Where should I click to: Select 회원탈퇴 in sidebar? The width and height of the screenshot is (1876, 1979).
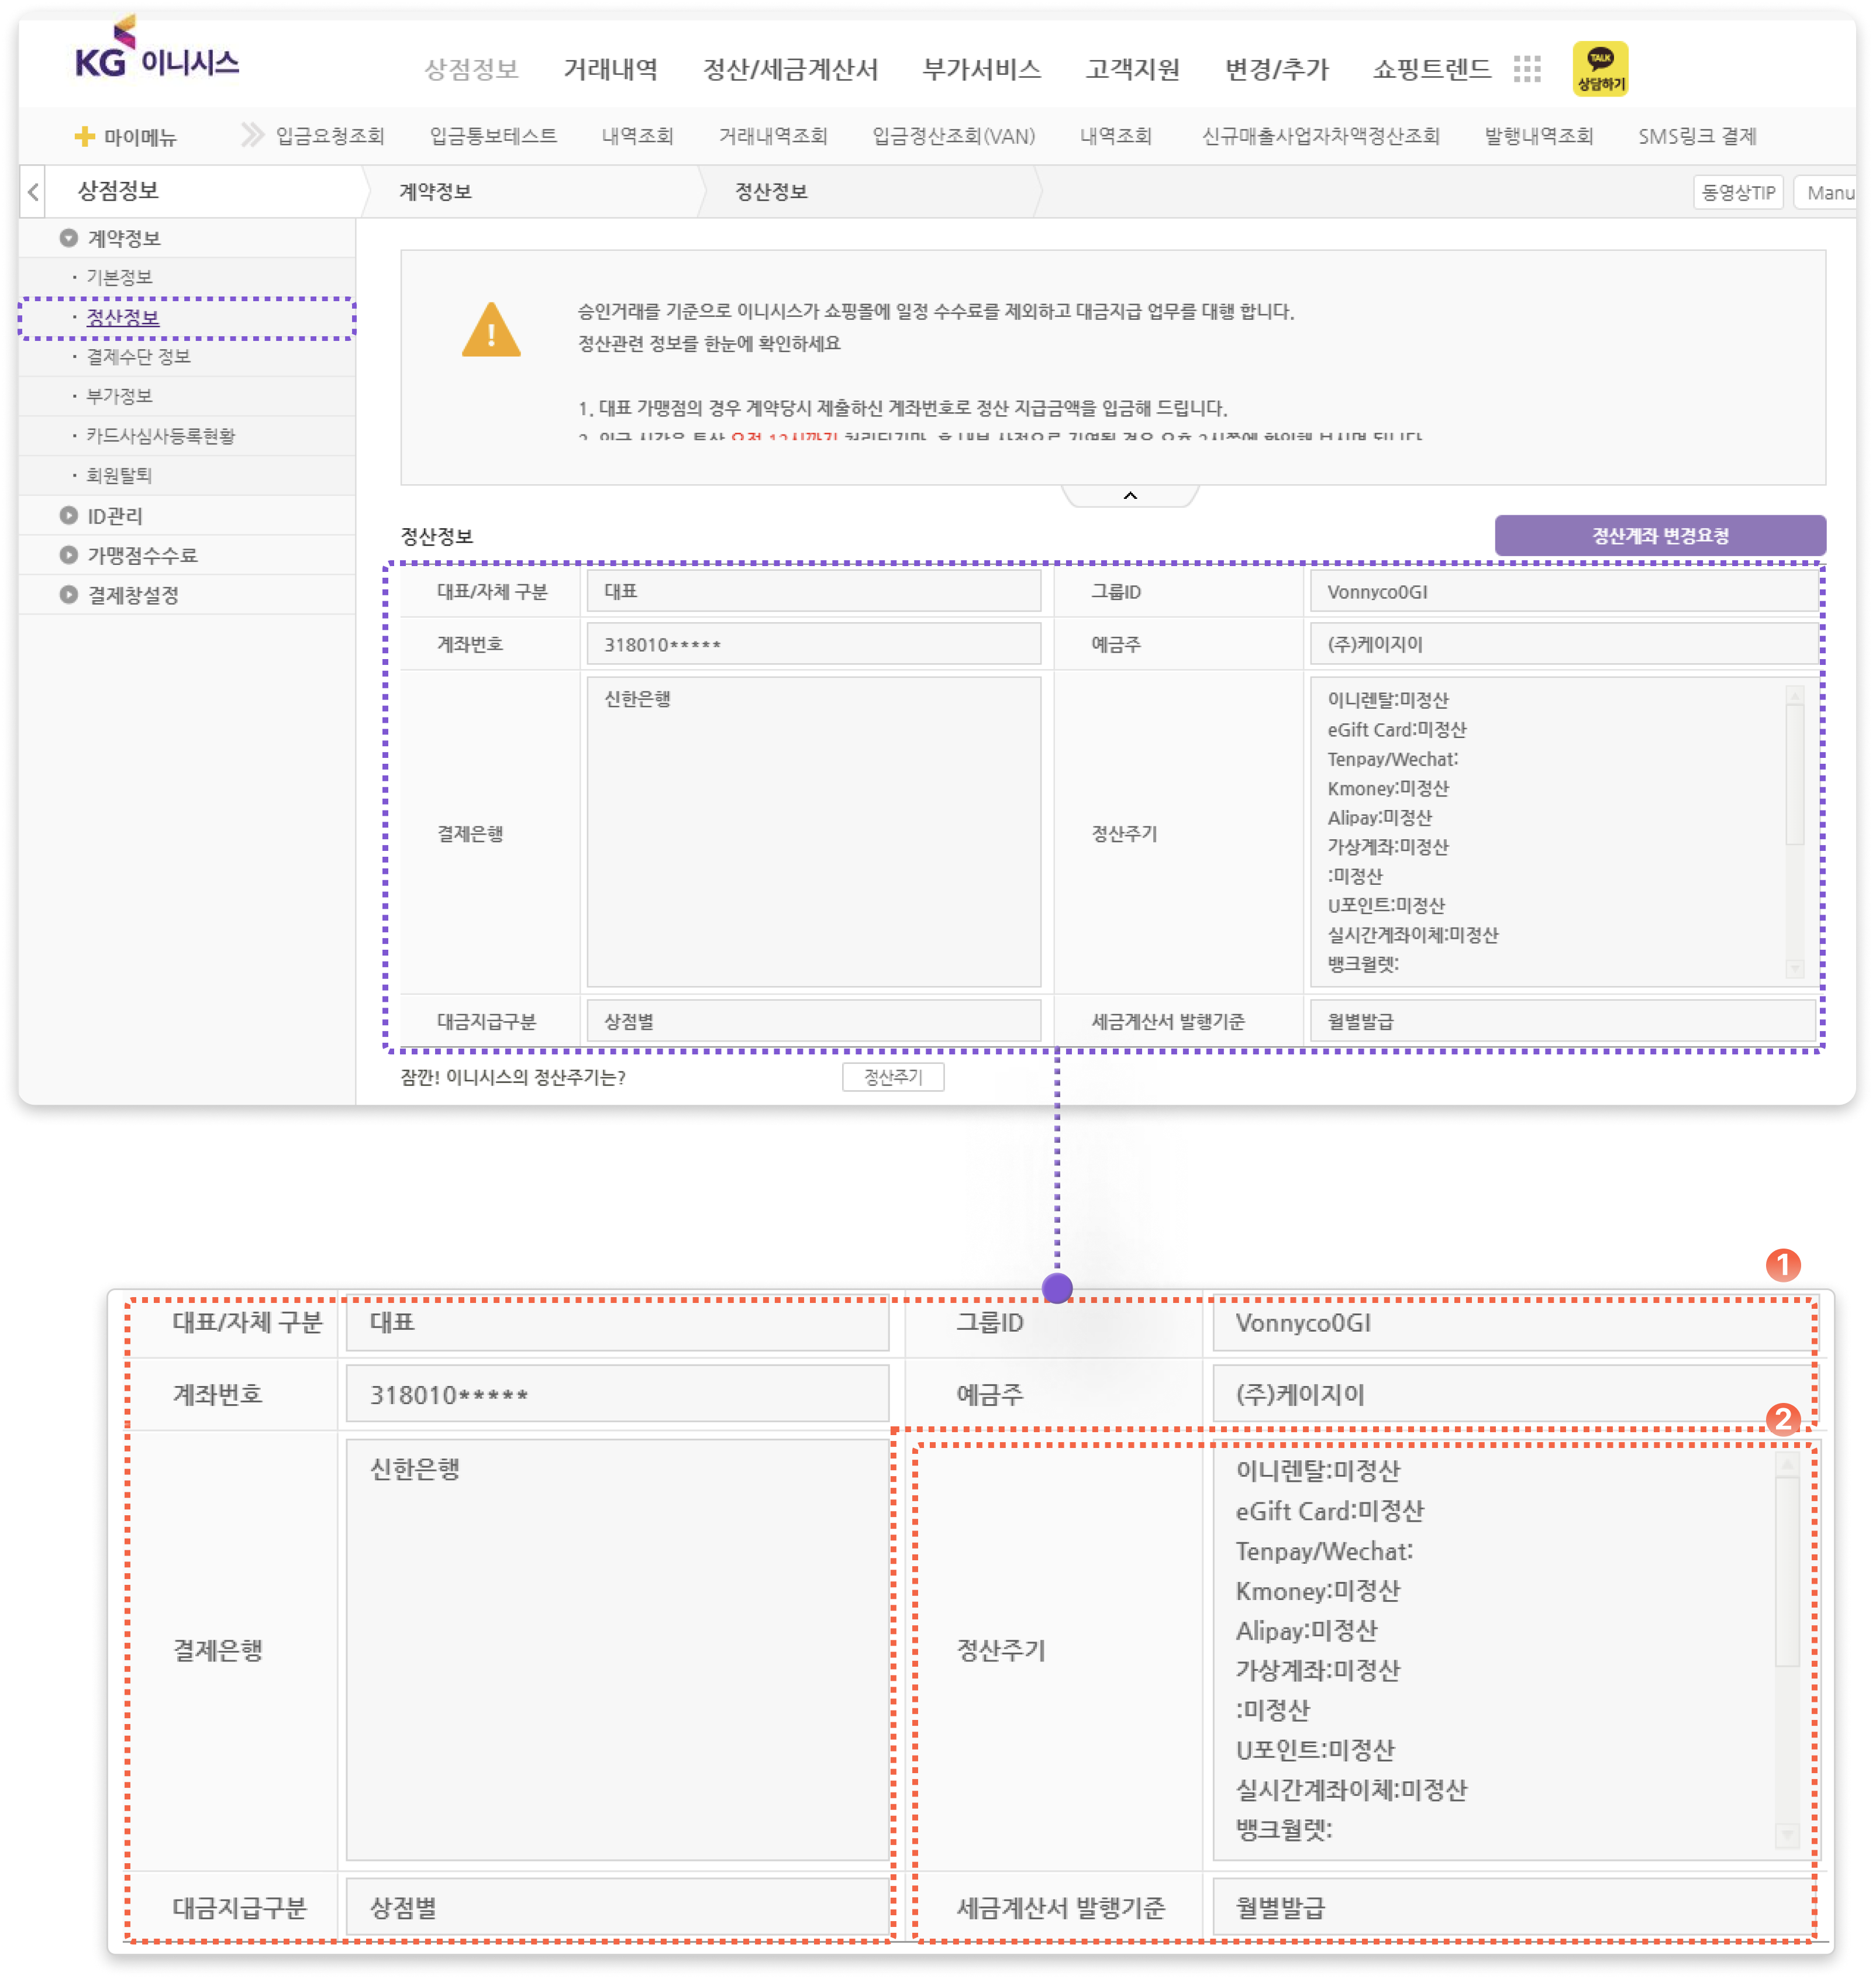(x=119, y=475)
